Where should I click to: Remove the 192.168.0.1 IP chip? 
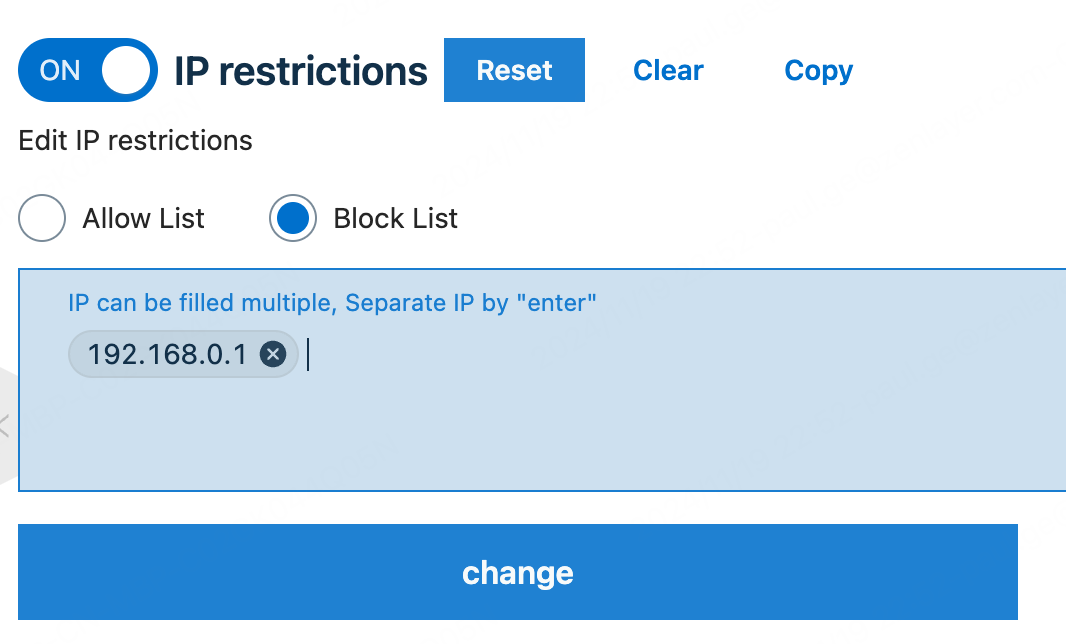(272, 354)
